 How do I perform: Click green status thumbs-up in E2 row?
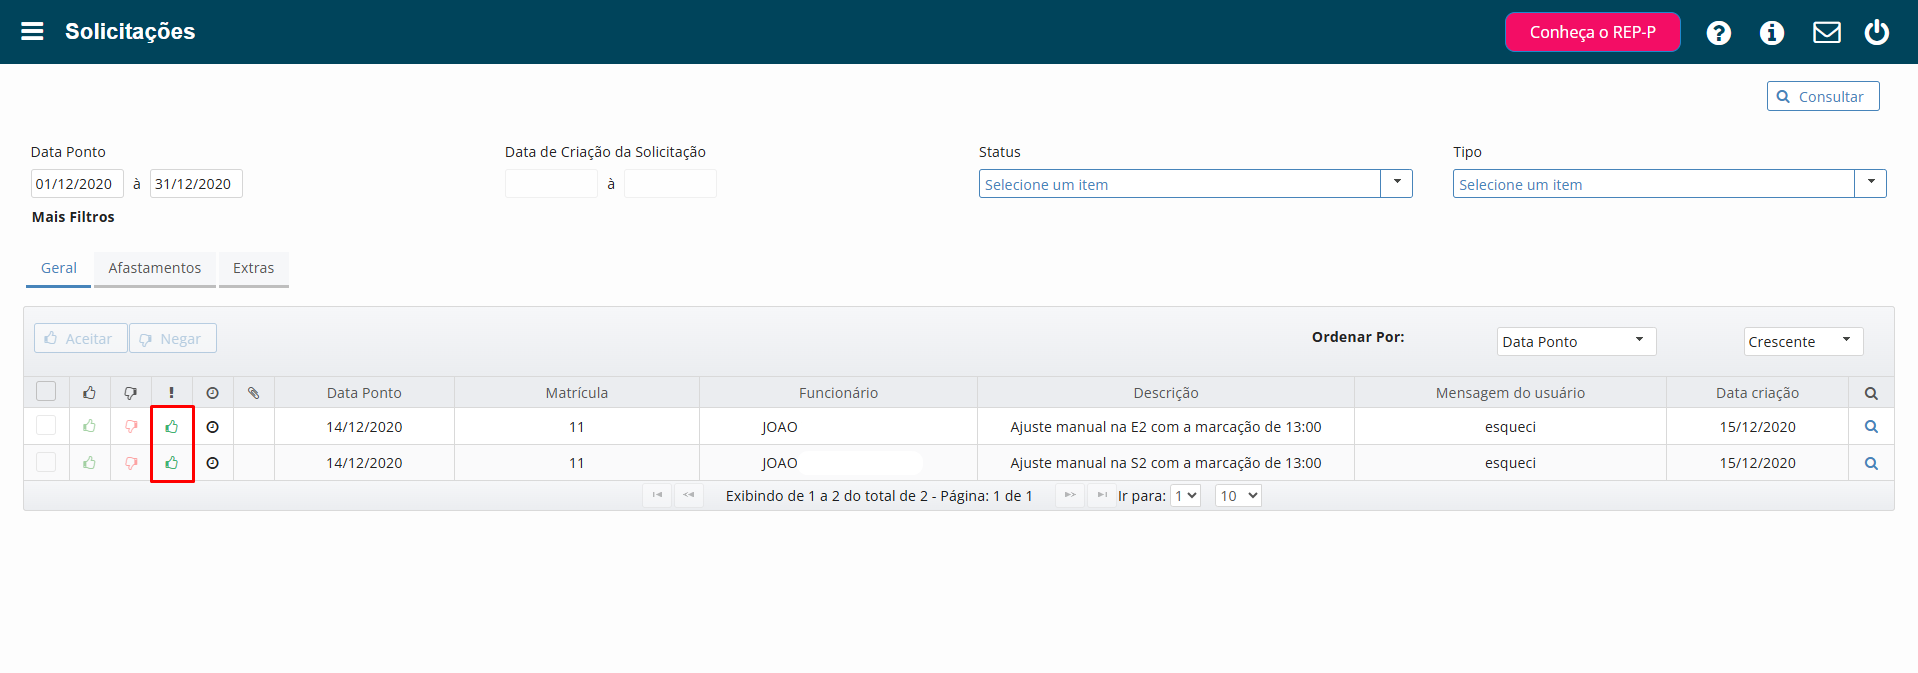(x=172, y=427)
